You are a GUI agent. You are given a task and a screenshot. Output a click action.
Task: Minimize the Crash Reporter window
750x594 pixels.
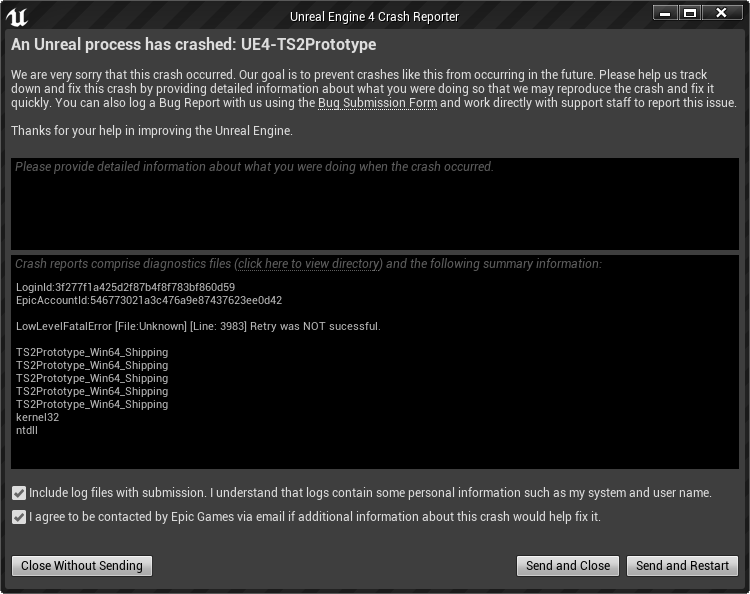[x=664, y=13]
